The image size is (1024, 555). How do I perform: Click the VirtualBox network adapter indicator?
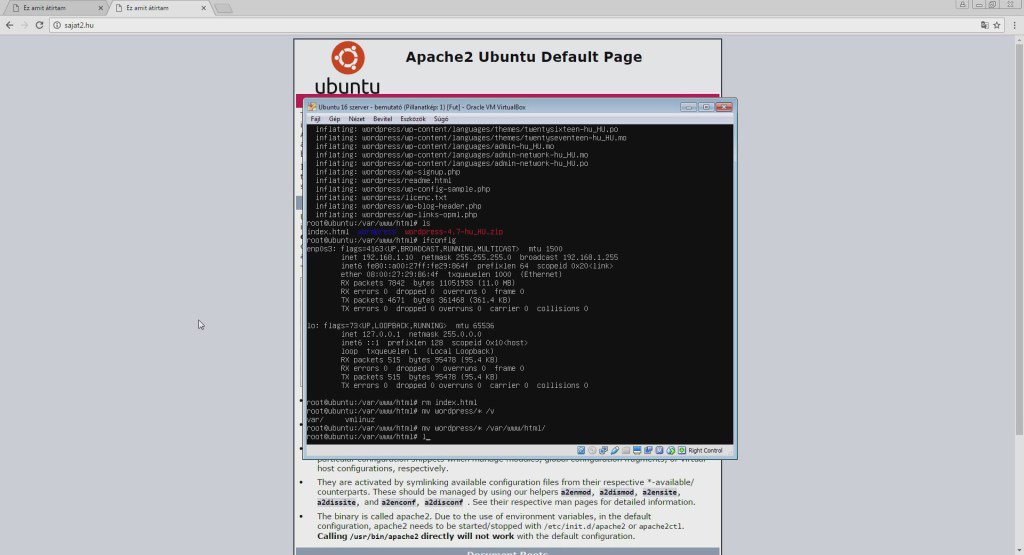coord(603,451)
